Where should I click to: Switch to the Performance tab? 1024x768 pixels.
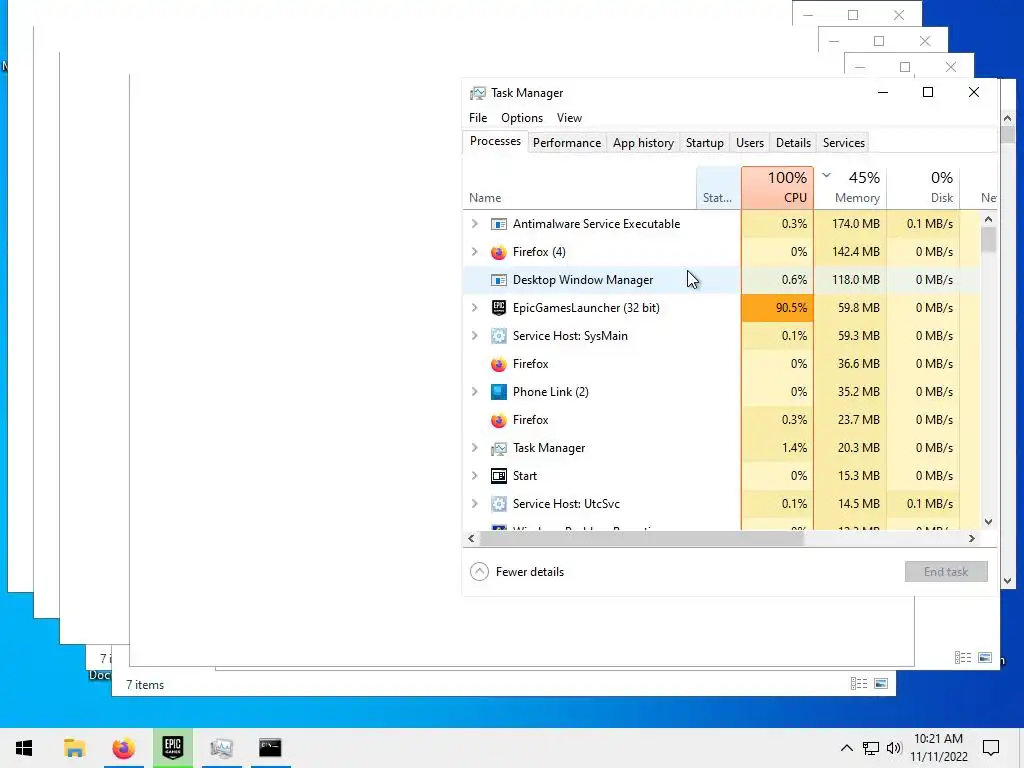(567, 143)
